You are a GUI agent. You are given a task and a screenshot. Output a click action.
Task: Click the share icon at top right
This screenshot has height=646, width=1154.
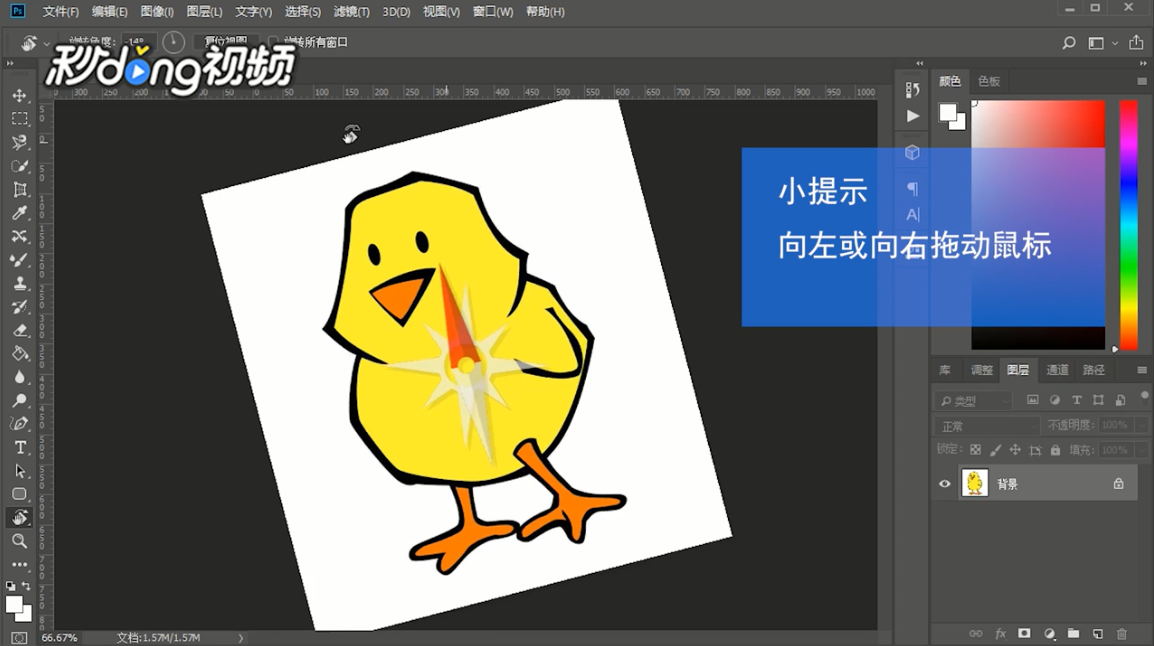(x=1136, y=43)
